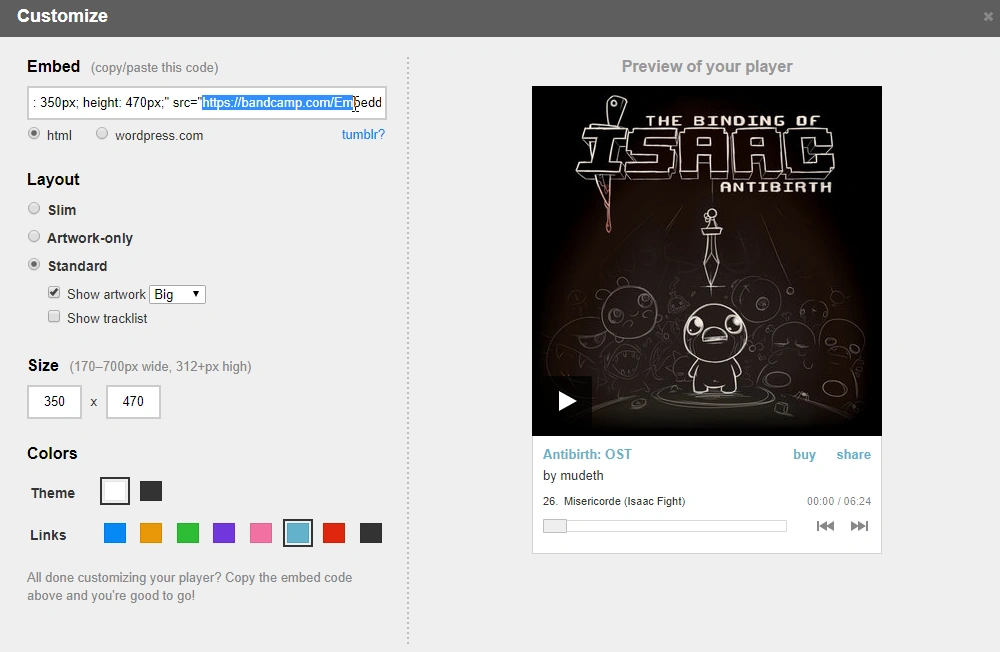
Task: Select the html embed option
Action: (x=34, y=133)
